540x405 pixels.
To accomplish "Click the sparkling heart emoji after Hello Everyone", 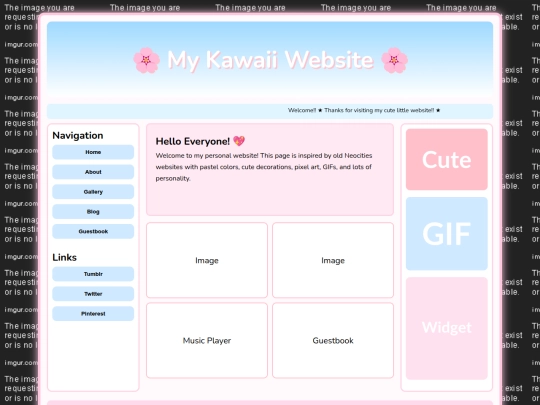I will click(239, 141).
